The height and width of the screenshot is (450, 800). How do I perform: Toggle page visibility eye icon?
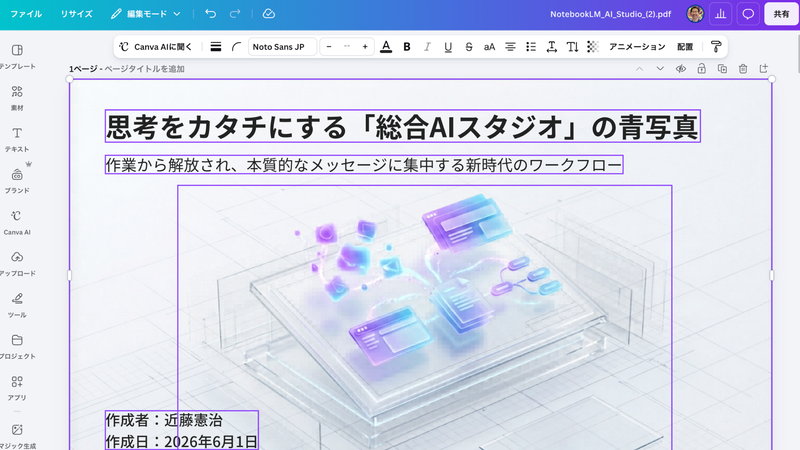tap(681, 68)
